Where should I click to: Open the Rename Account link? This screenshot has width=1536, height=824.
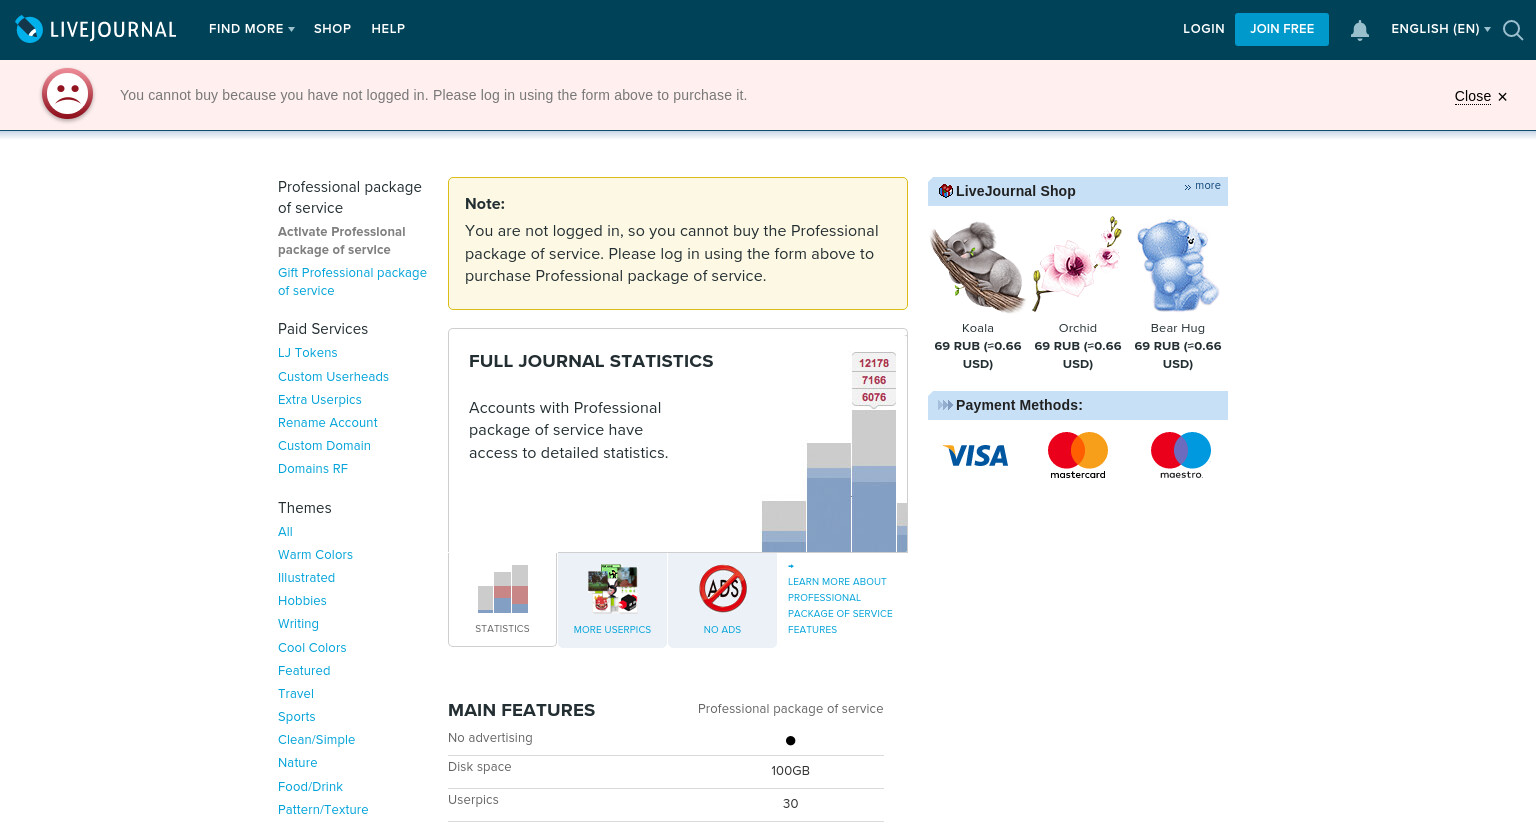pos(328,423)
